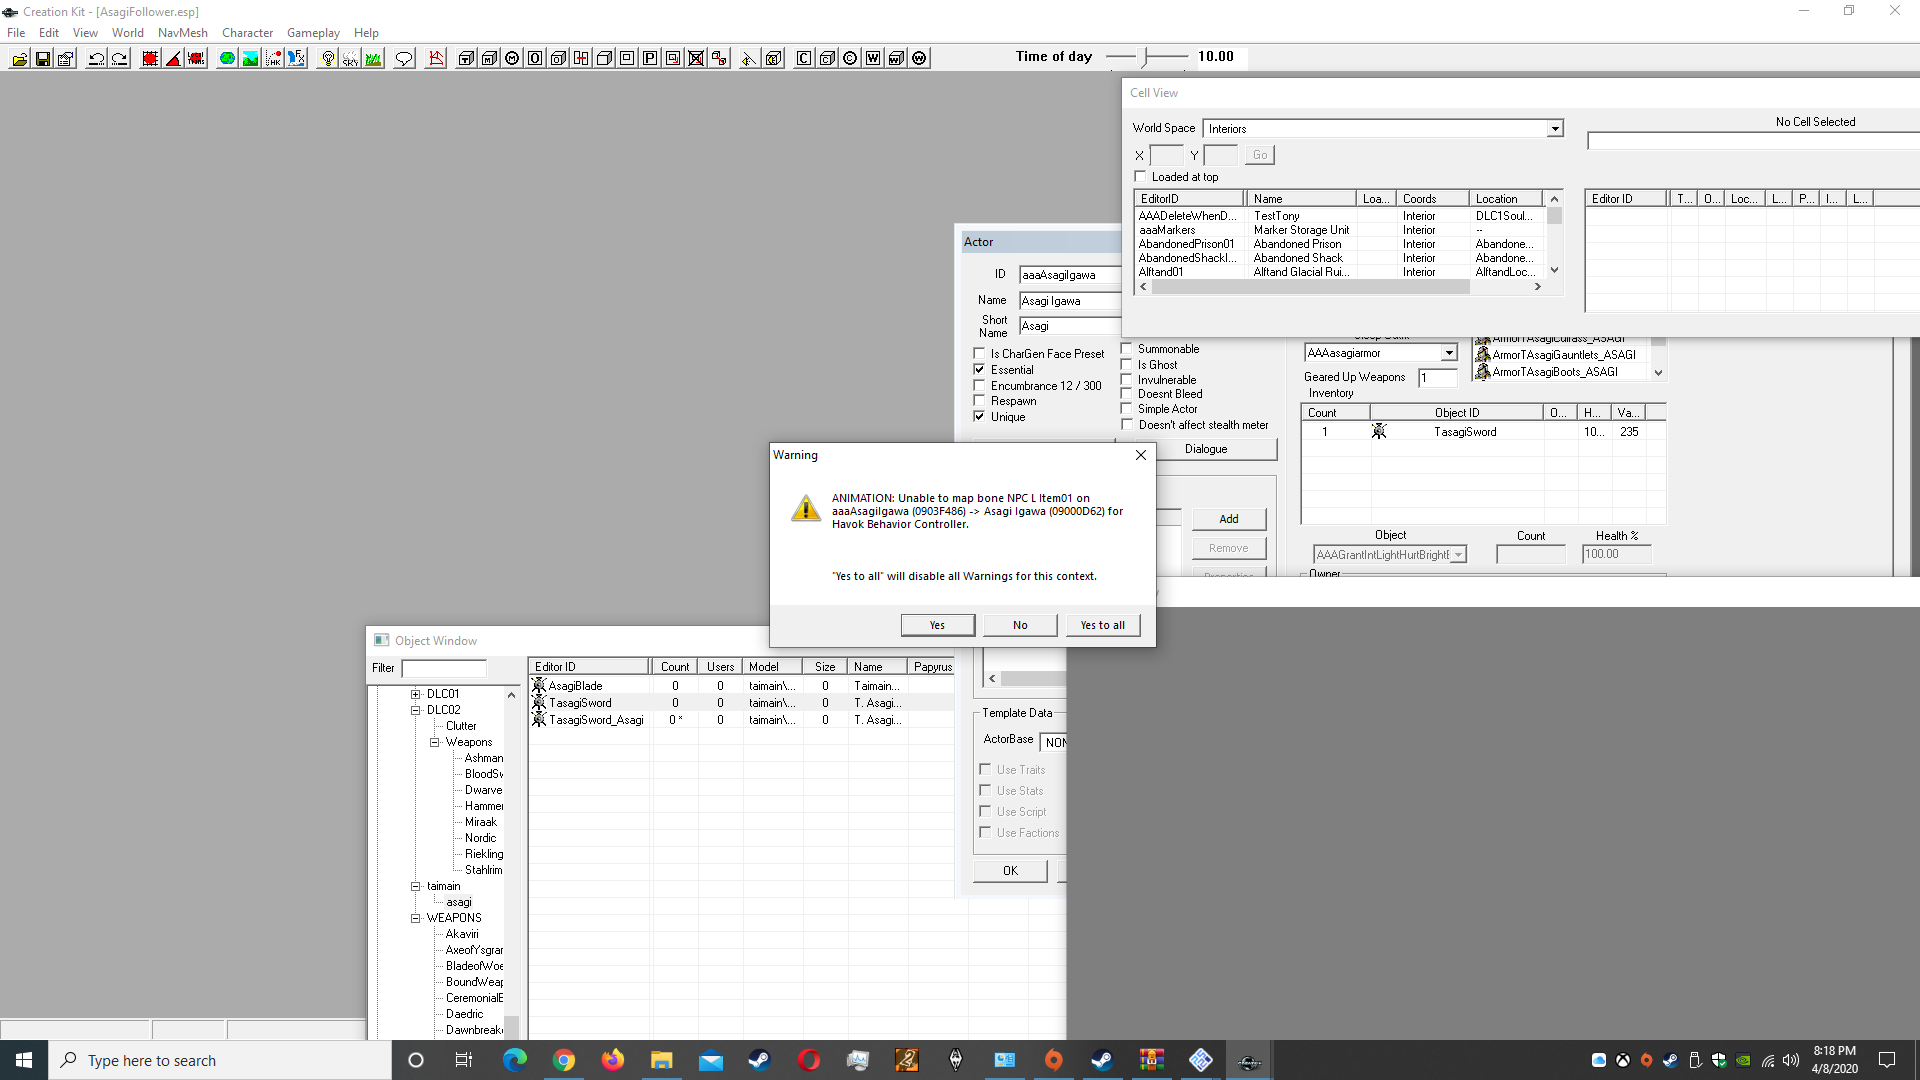Toggle the SKY toolbar icon
Screen dimensions: 1920x1080
pos(350,58)
